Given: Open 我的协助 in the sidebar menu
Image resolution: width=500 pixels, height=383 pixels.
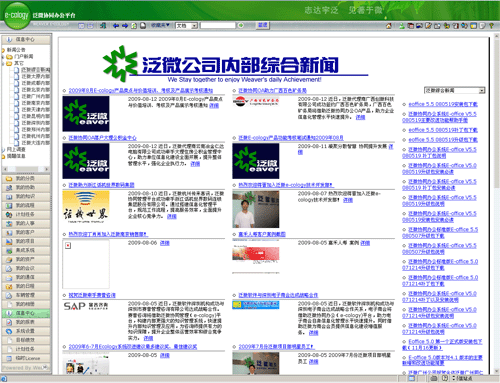Looking at the screenshot, I should [26, 188].
